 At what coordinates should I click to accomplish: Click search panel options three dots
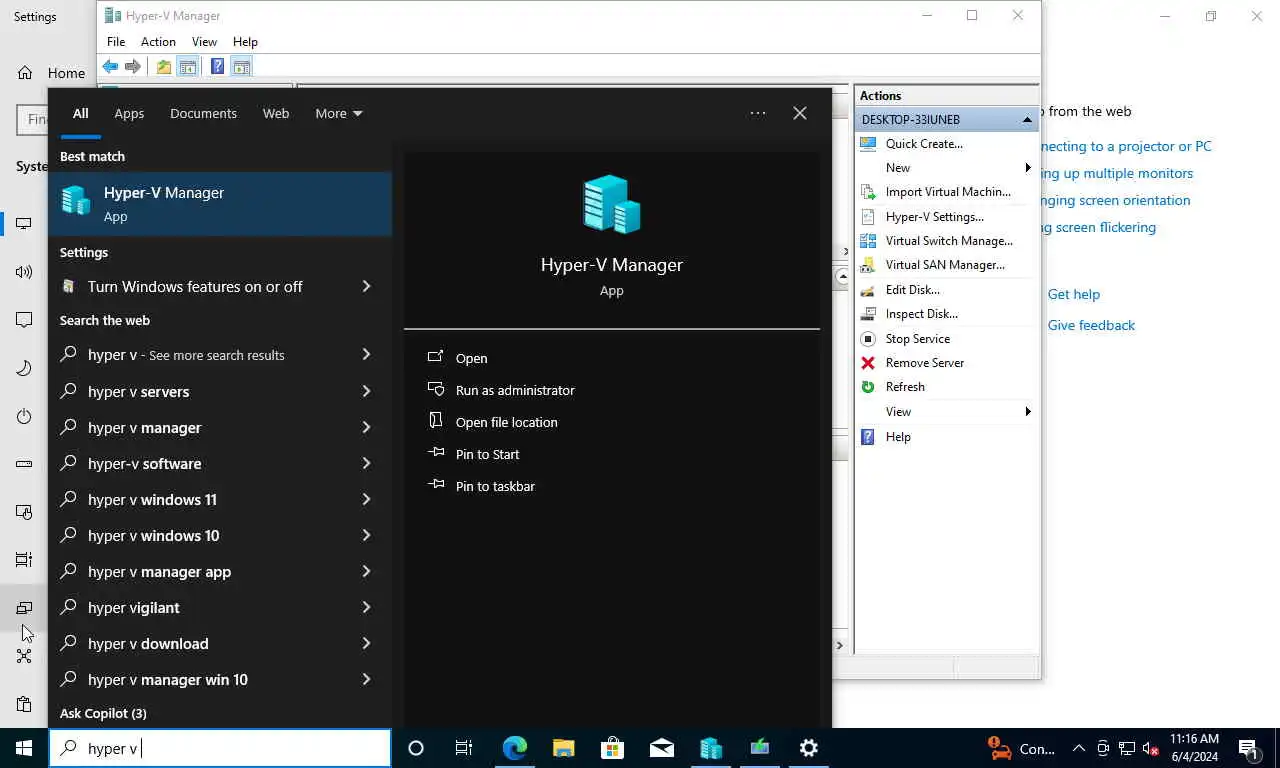[758, 113]
